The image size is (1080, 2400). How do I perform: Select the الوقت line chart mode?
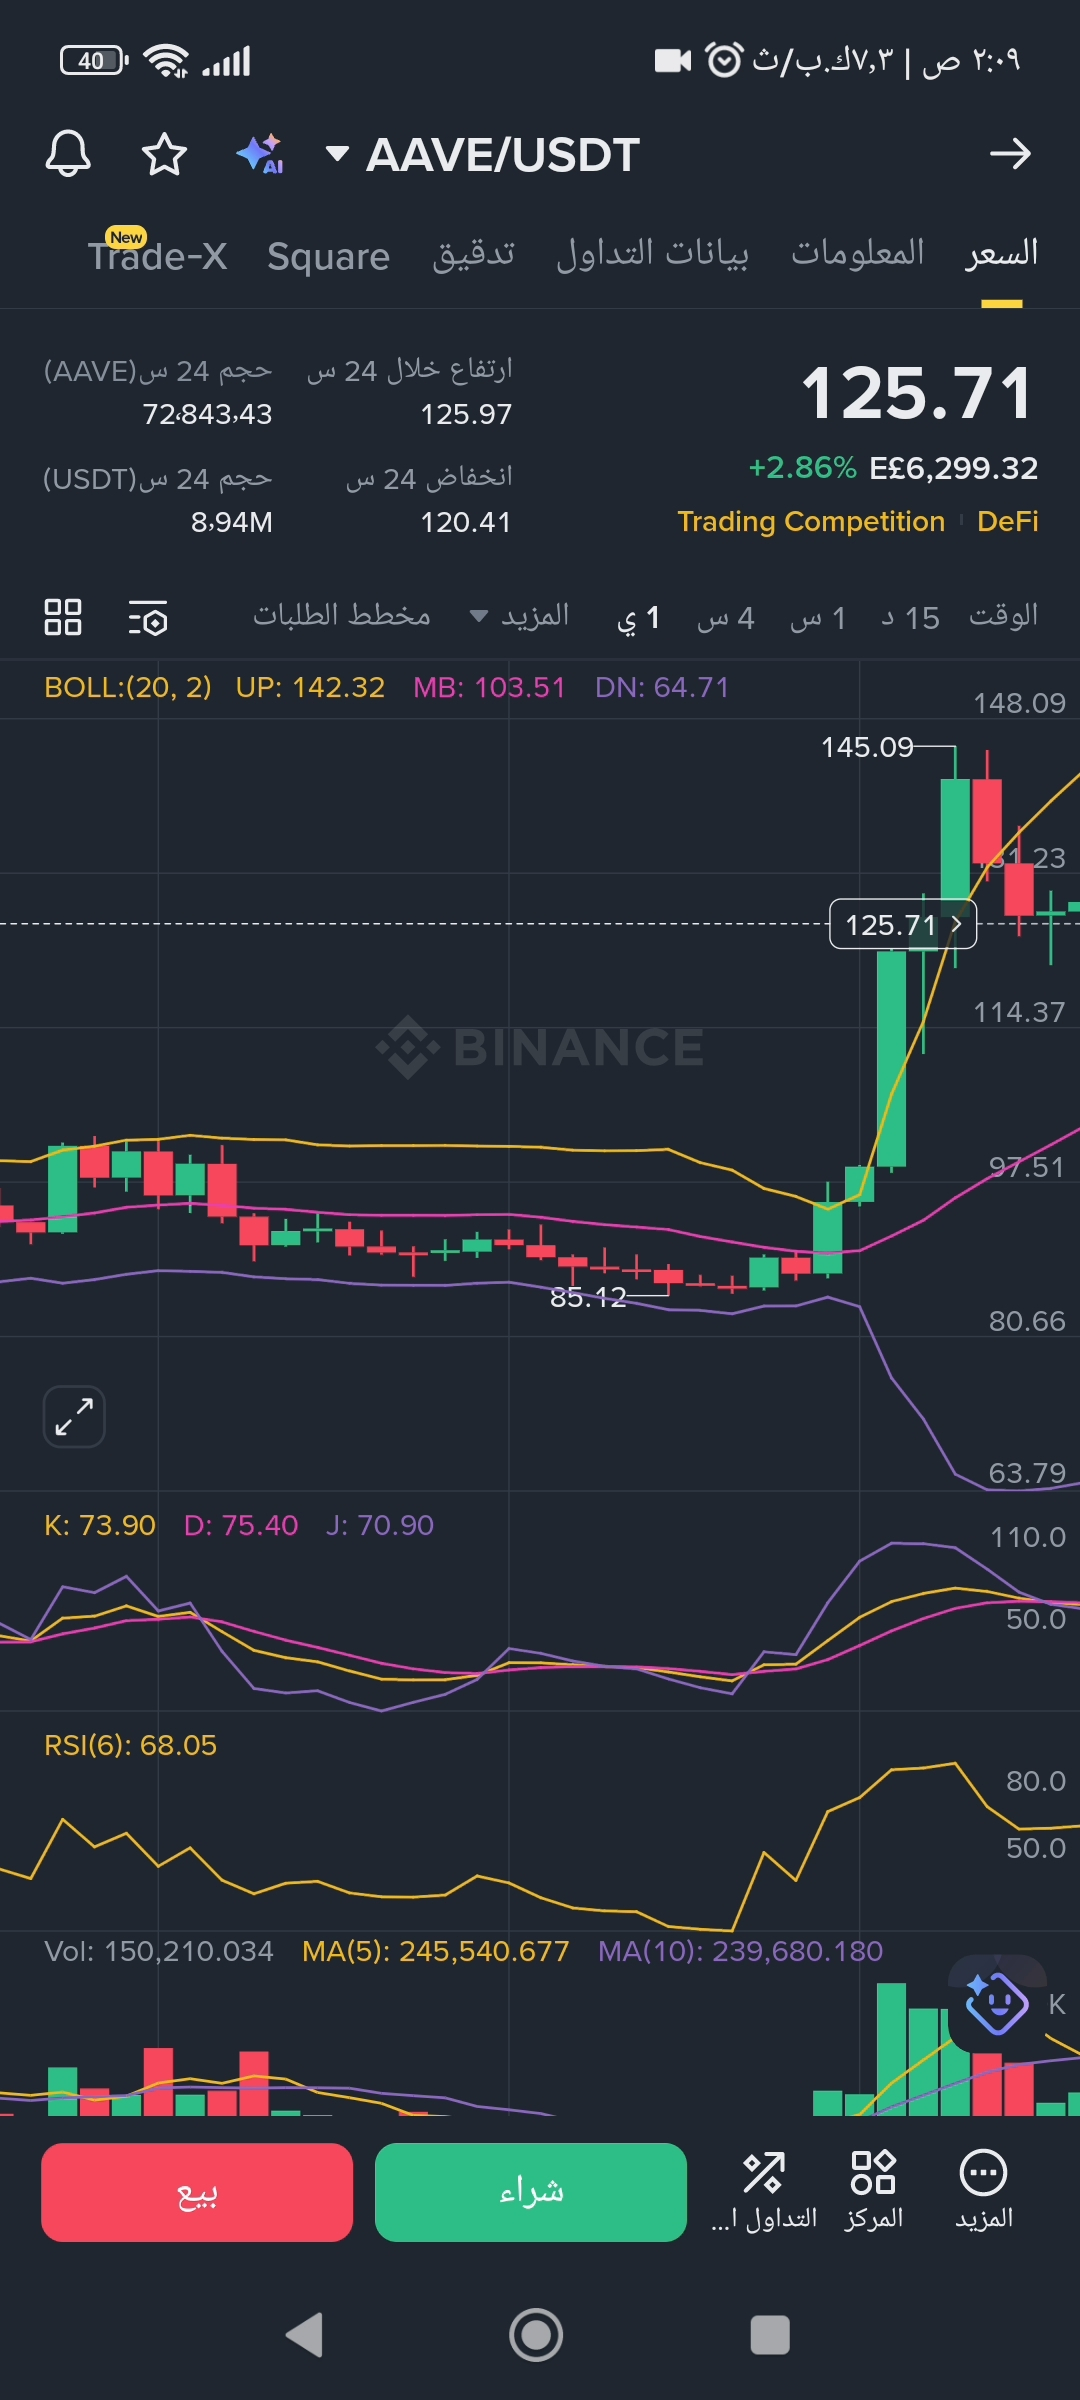(1003, 616)
